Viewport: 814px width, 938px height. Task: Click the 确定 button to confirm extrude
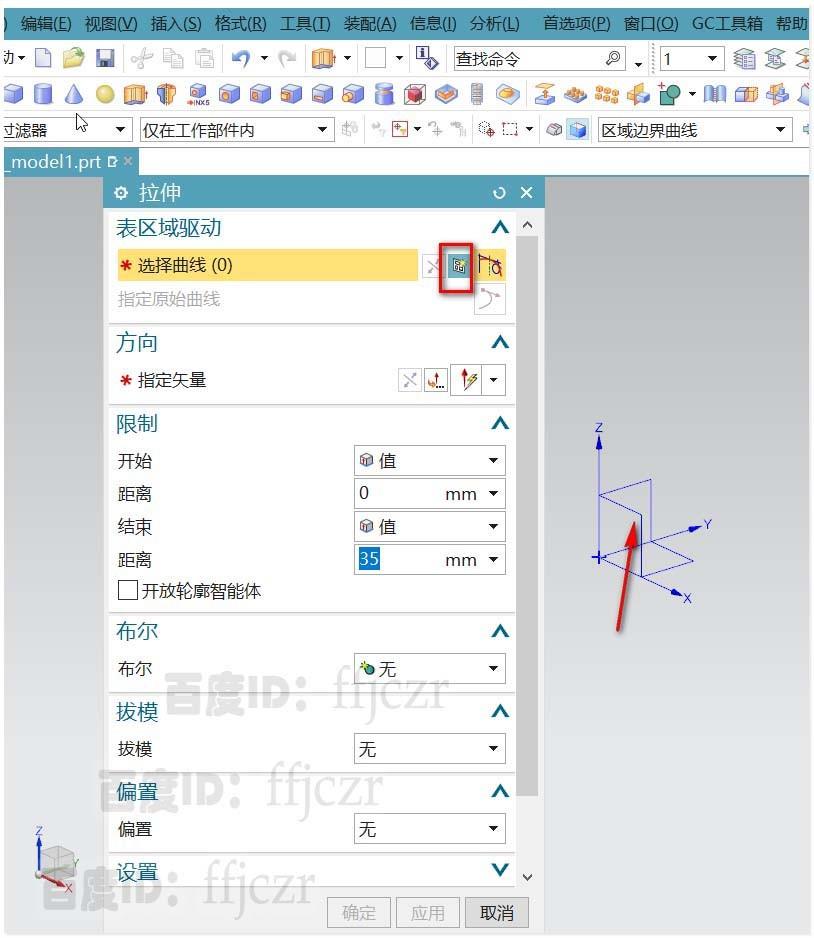(358, 912)
